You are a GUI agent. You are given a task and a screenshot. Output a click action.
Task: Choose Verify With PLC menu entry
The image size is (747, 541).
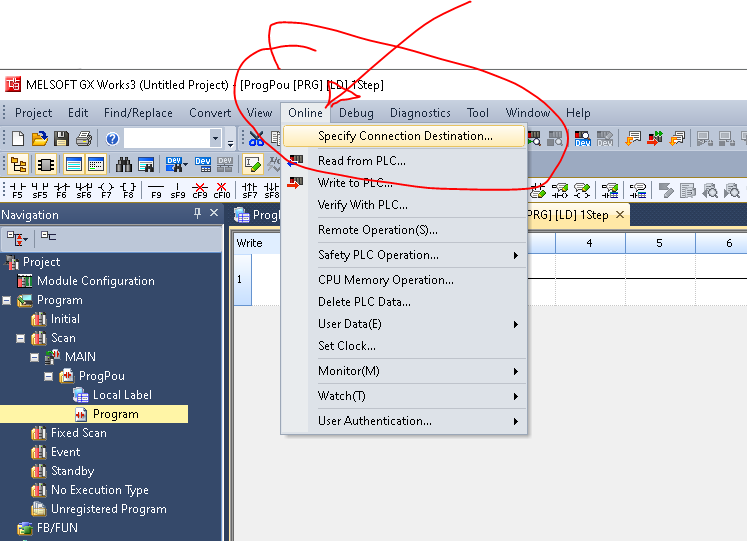(404, 205)
